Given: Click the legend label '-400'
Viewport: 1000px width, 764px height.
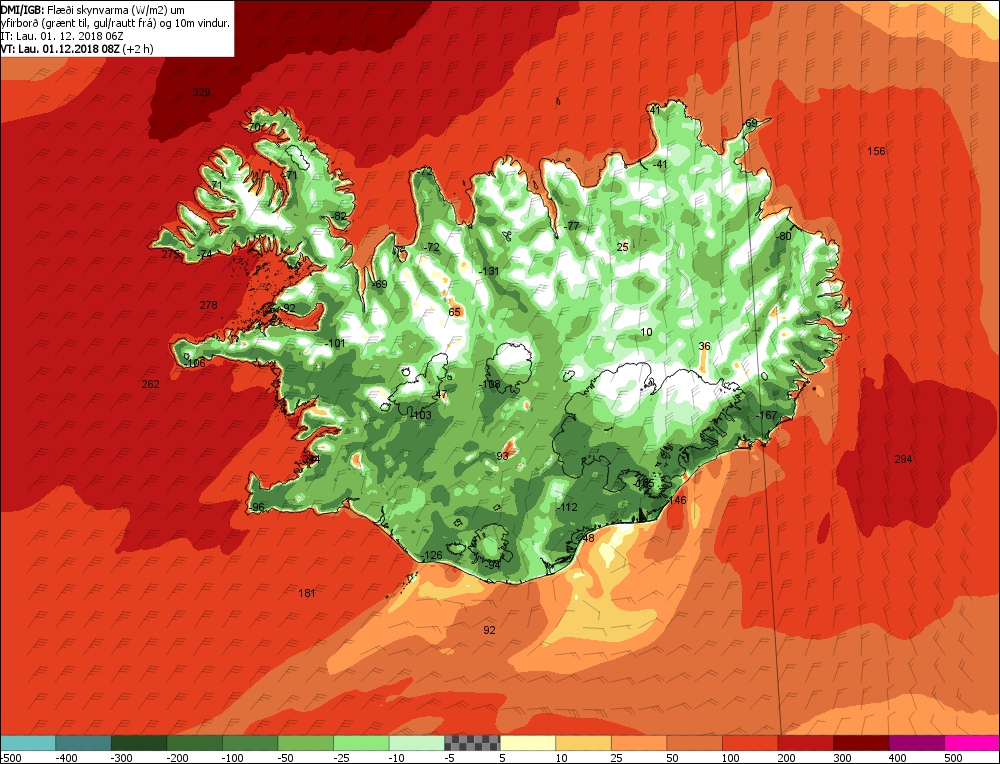Looking at the screenshot, I should (67, 758).
